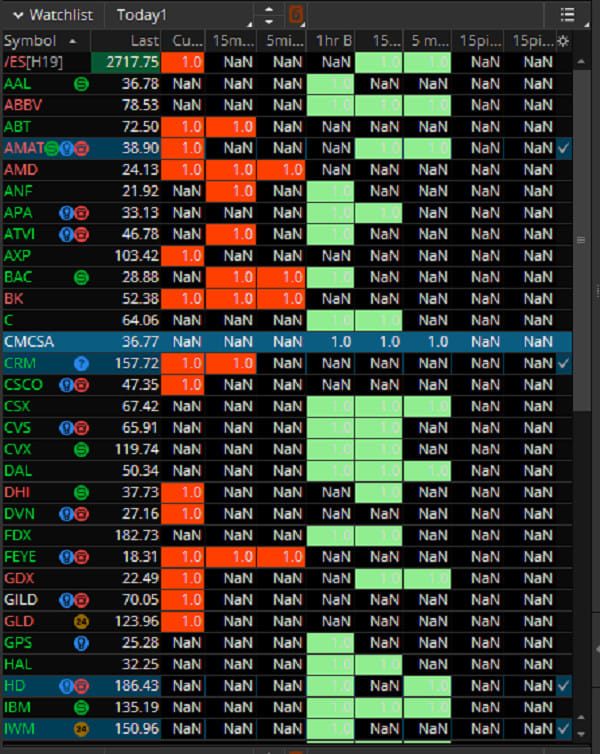Image resolution: width=600 pixels, height=754 pixels.
Task: Click AAL's green S icon
Action: [81, 84]
